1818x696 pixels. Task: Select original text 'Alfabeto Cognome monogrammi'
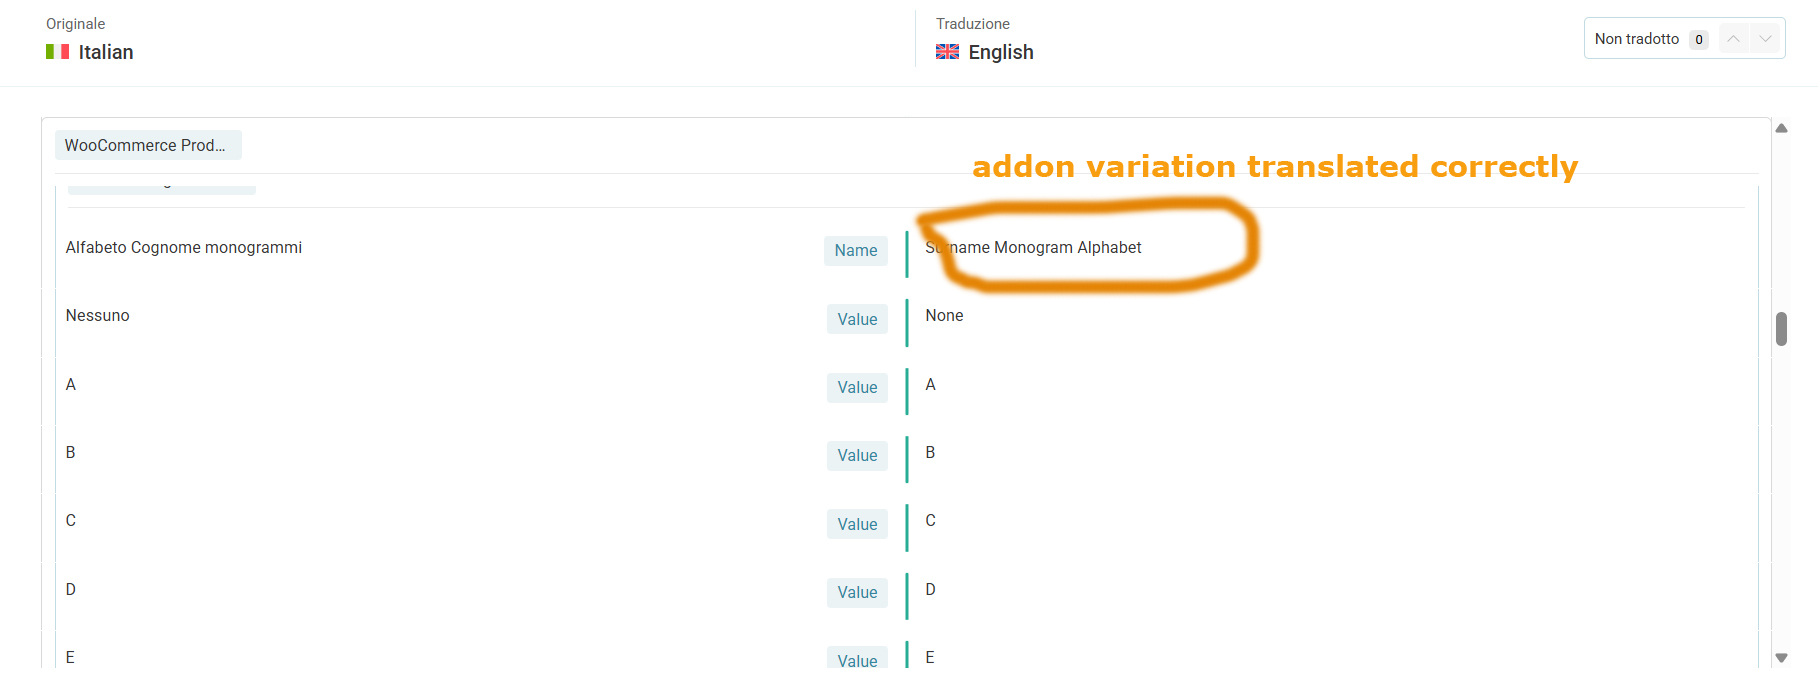click(x=184, y=248)
